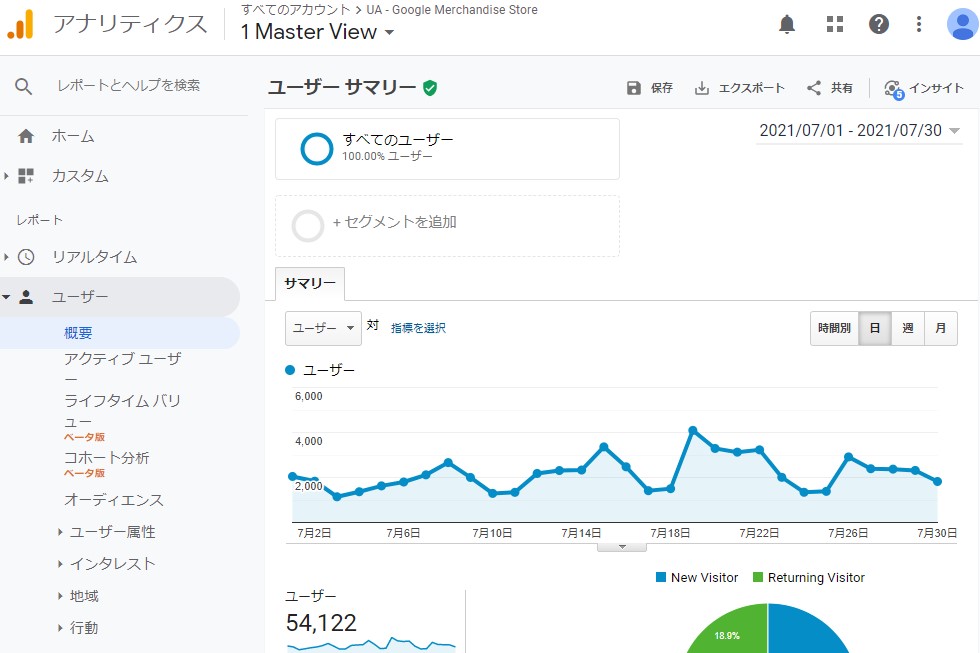Select the サマリー tab
This screenshot has width=980, height=653.
pos(310,284)
